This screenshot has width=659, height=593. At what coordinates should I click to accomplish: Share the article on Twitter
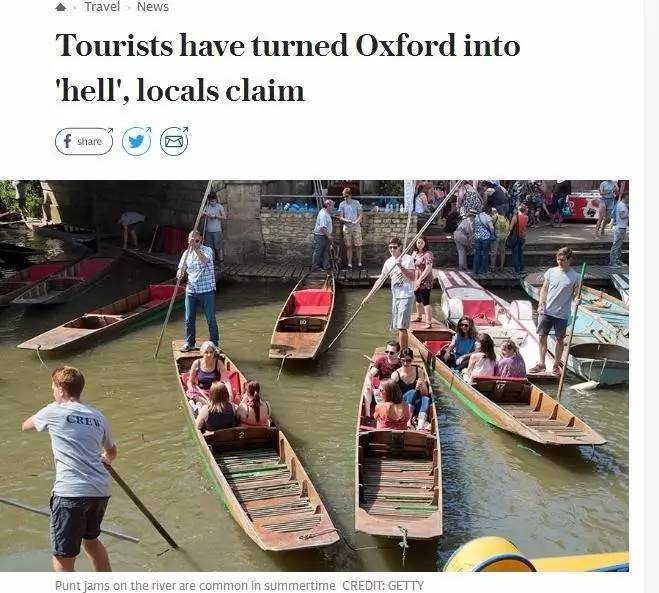click(x=136, y=141)
